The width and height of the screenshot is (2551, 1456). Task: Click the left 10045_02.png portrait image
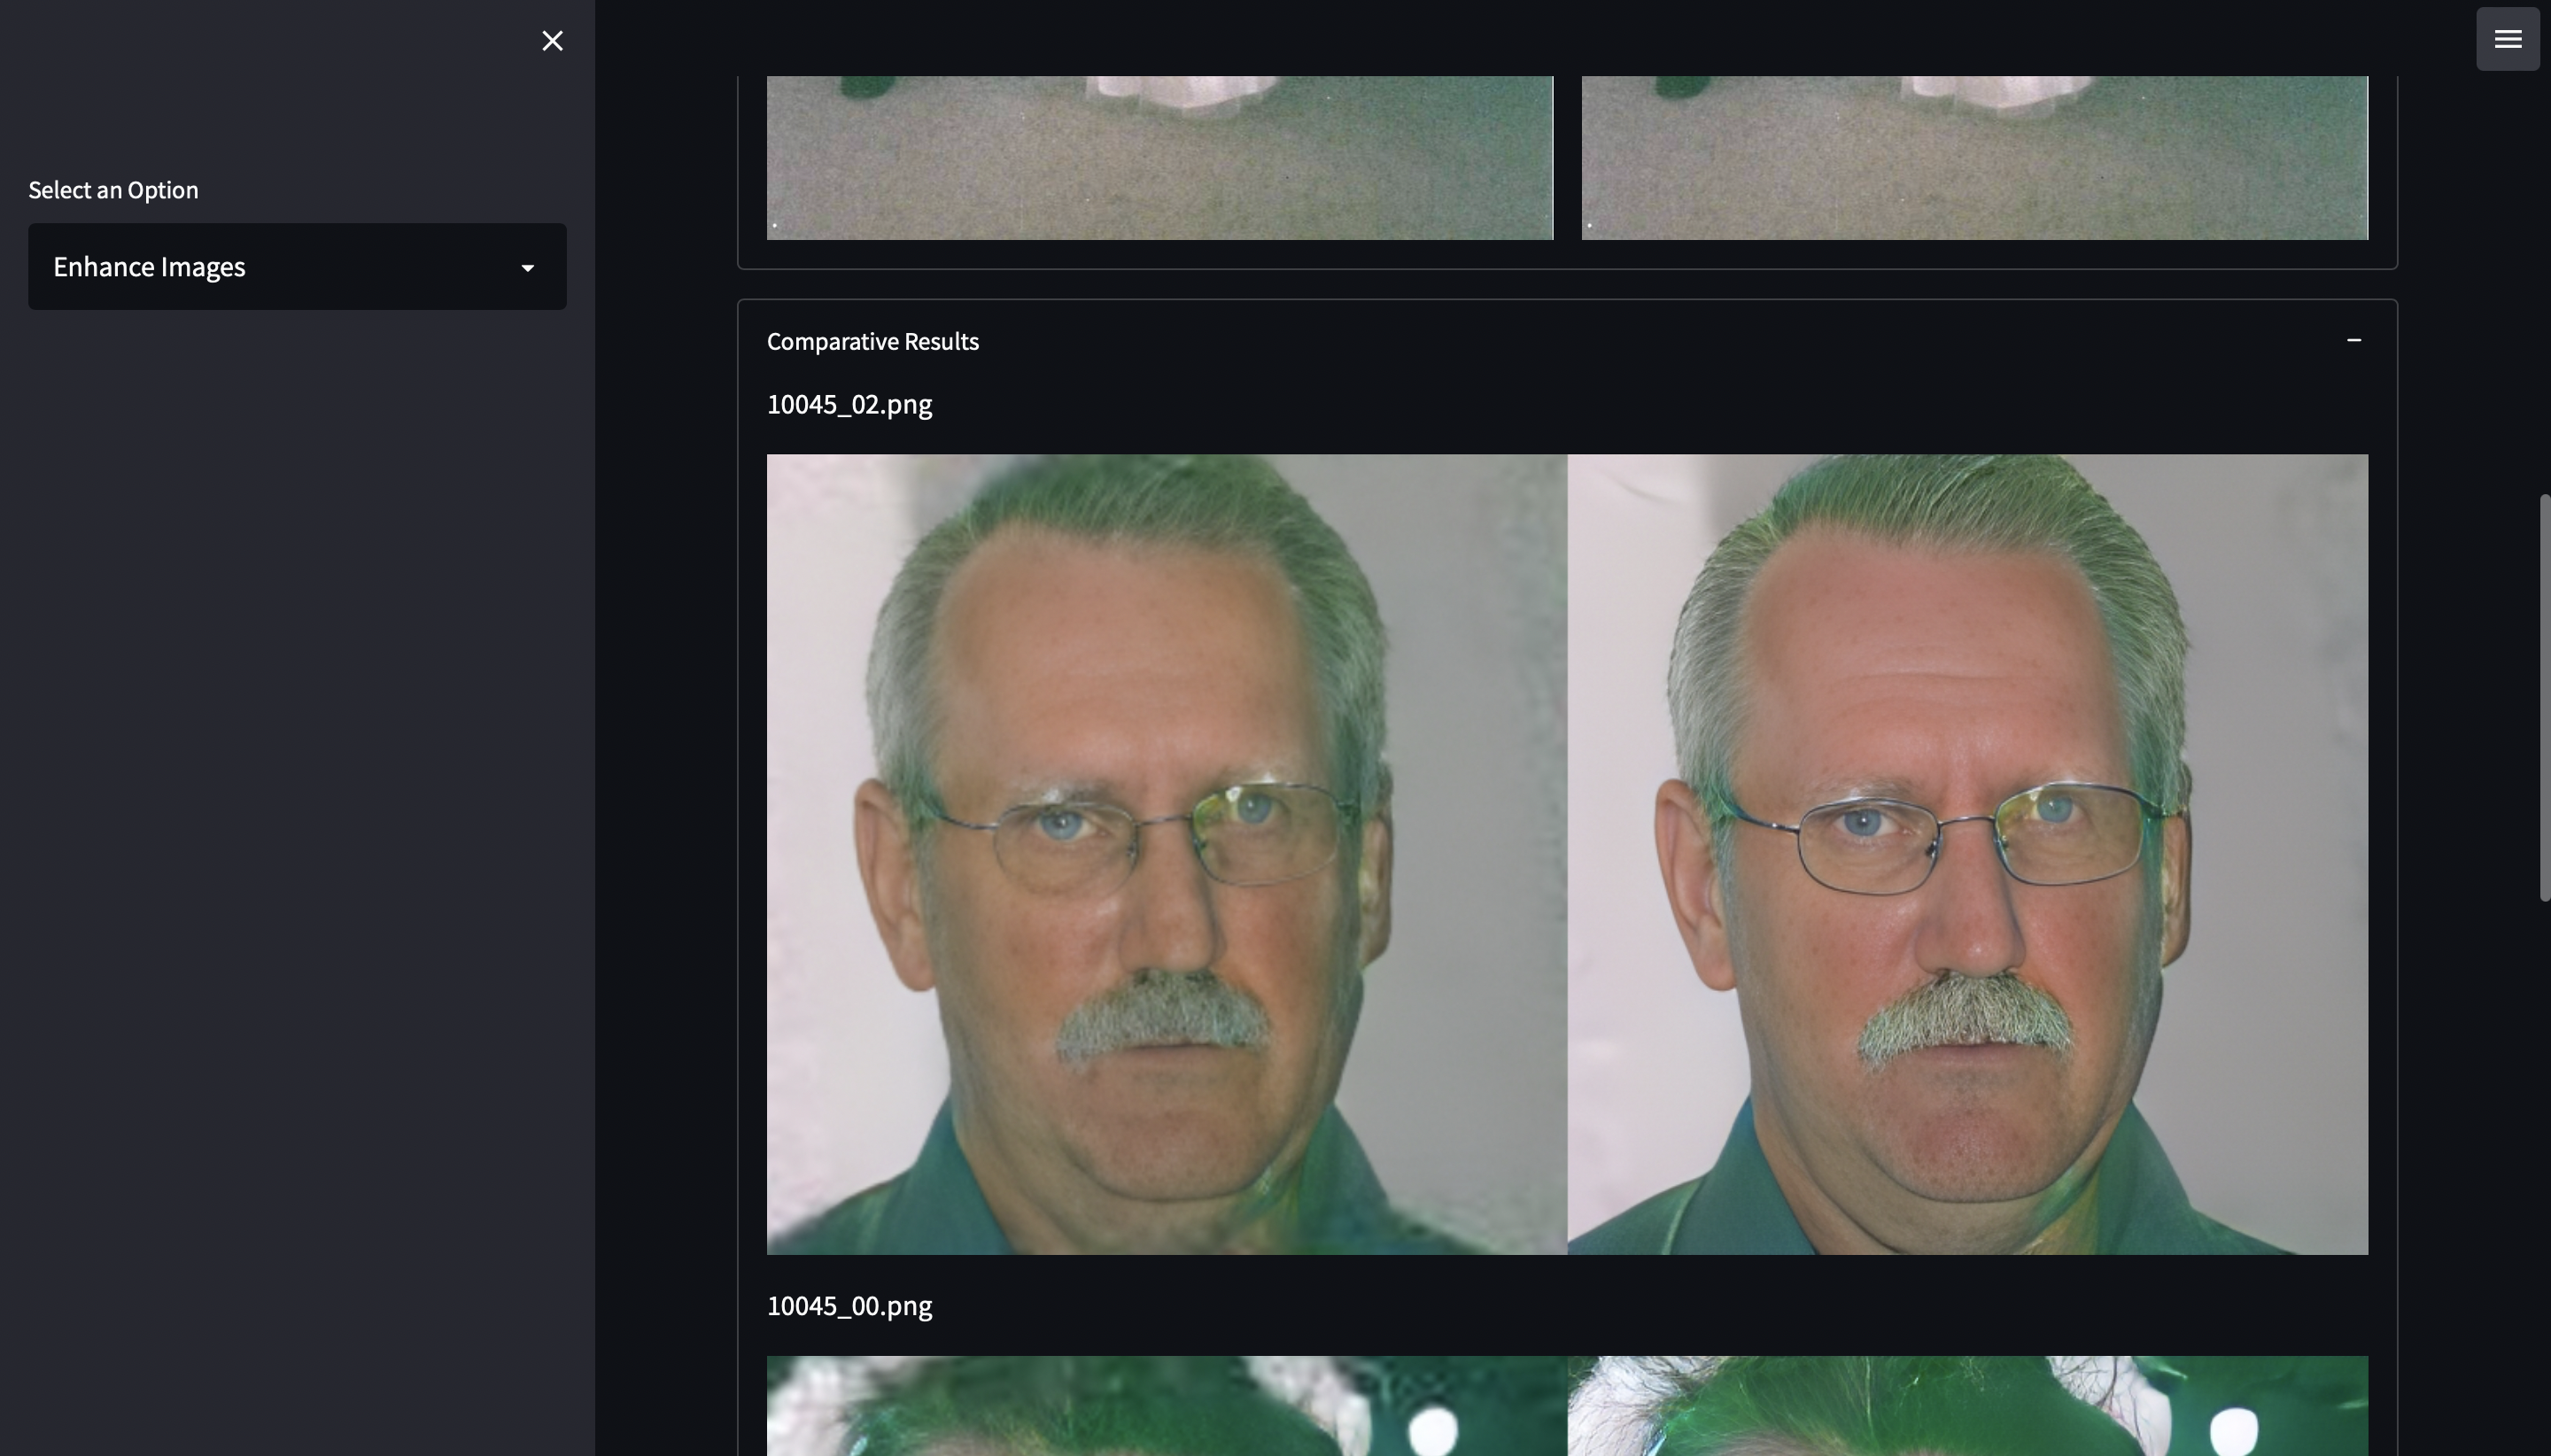1166,853
